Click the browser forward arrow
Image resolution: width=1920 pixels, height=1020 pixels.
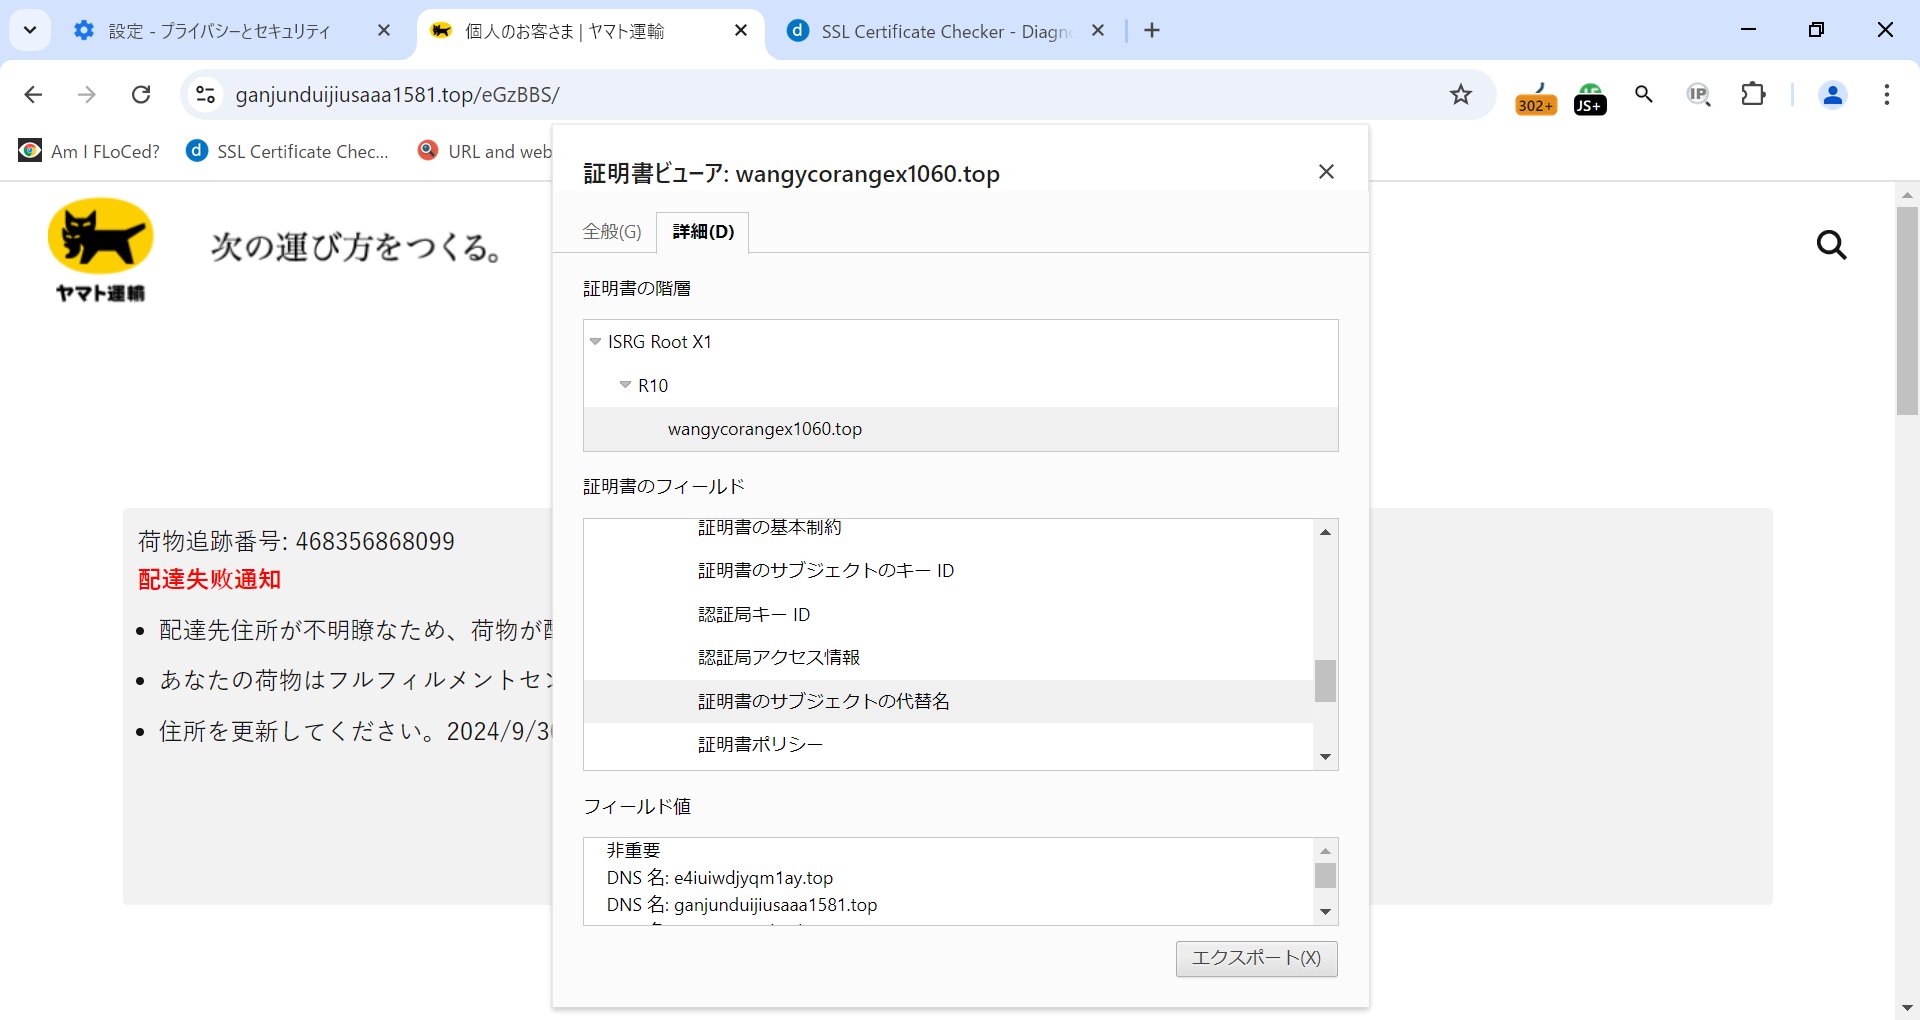click(x=87, y=94)
